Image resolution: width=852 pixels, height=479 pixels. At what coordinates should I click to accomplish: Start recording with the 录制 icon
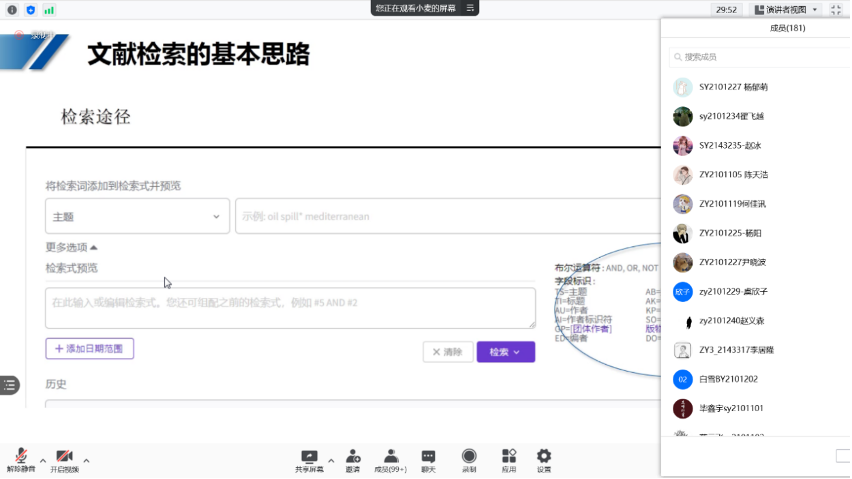pyautogui.click(x=469, y=457)
